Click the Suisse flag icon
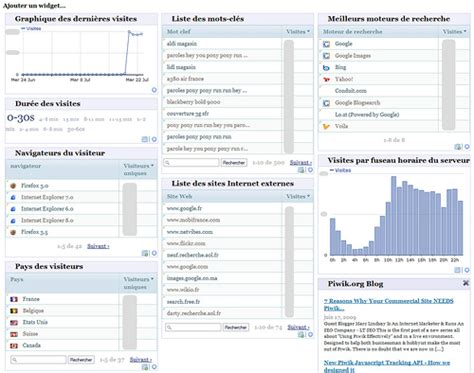This screenshot has width=474, height=373. point(14,334)
